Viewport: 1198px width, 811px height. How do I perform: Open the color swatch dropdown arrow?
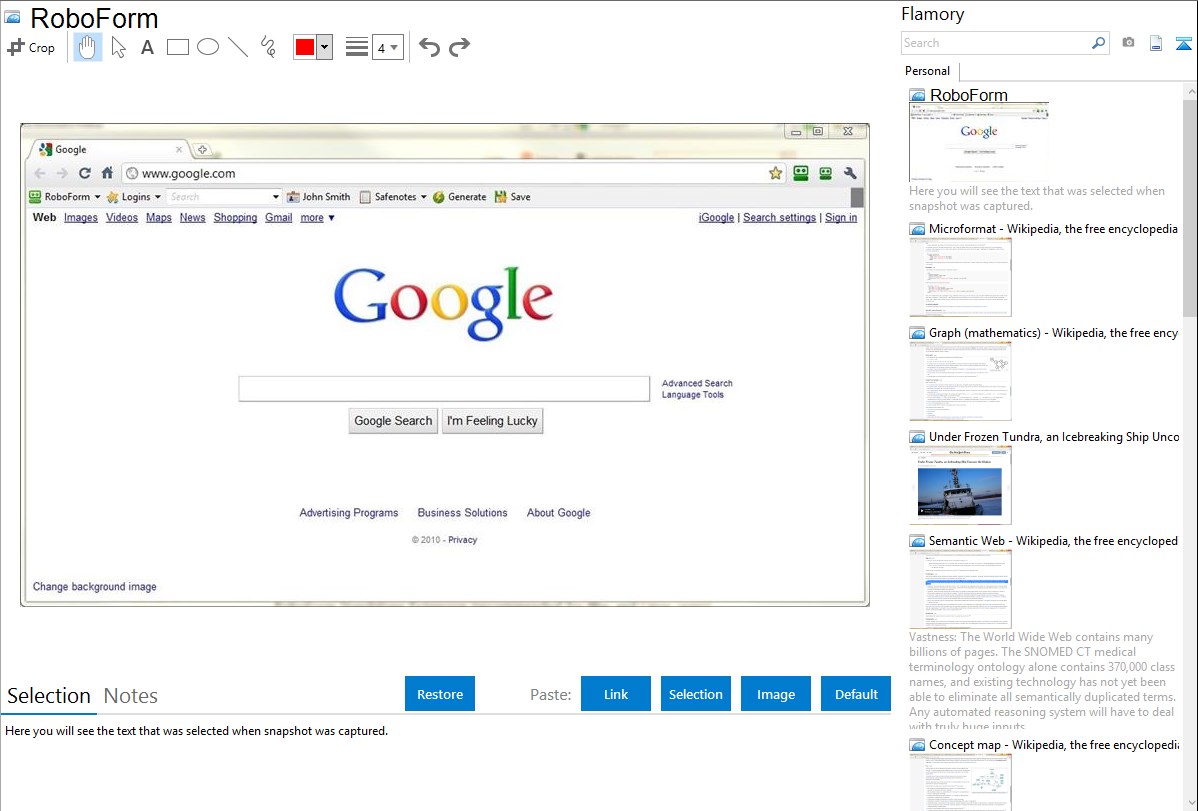[x=325, y=47]
